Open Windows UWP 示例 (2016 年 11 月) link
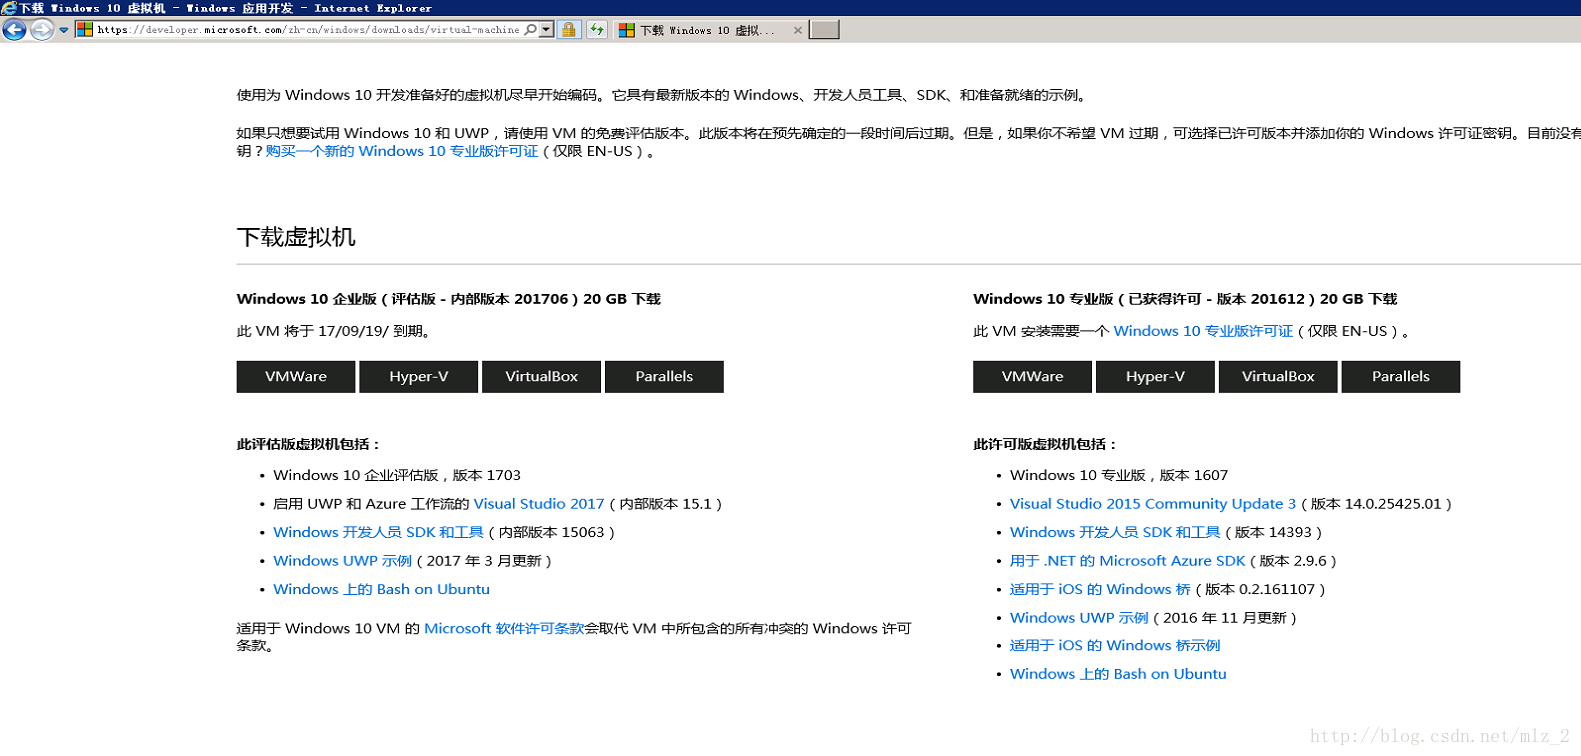 pyautogui.click(x=1079, y=618)
